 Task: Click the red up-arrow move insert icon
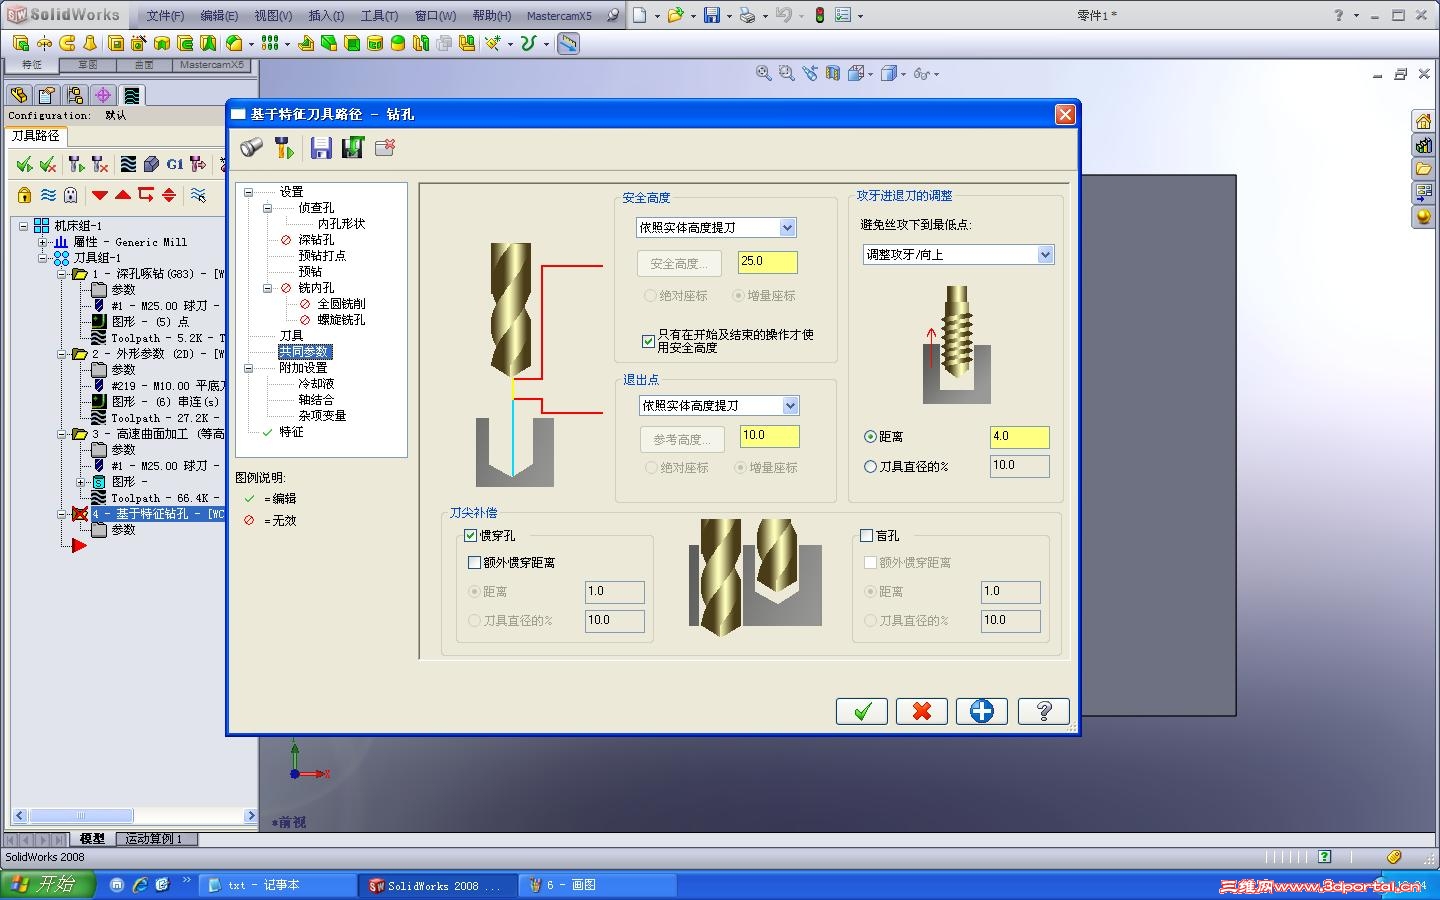(x=122, y=195)
